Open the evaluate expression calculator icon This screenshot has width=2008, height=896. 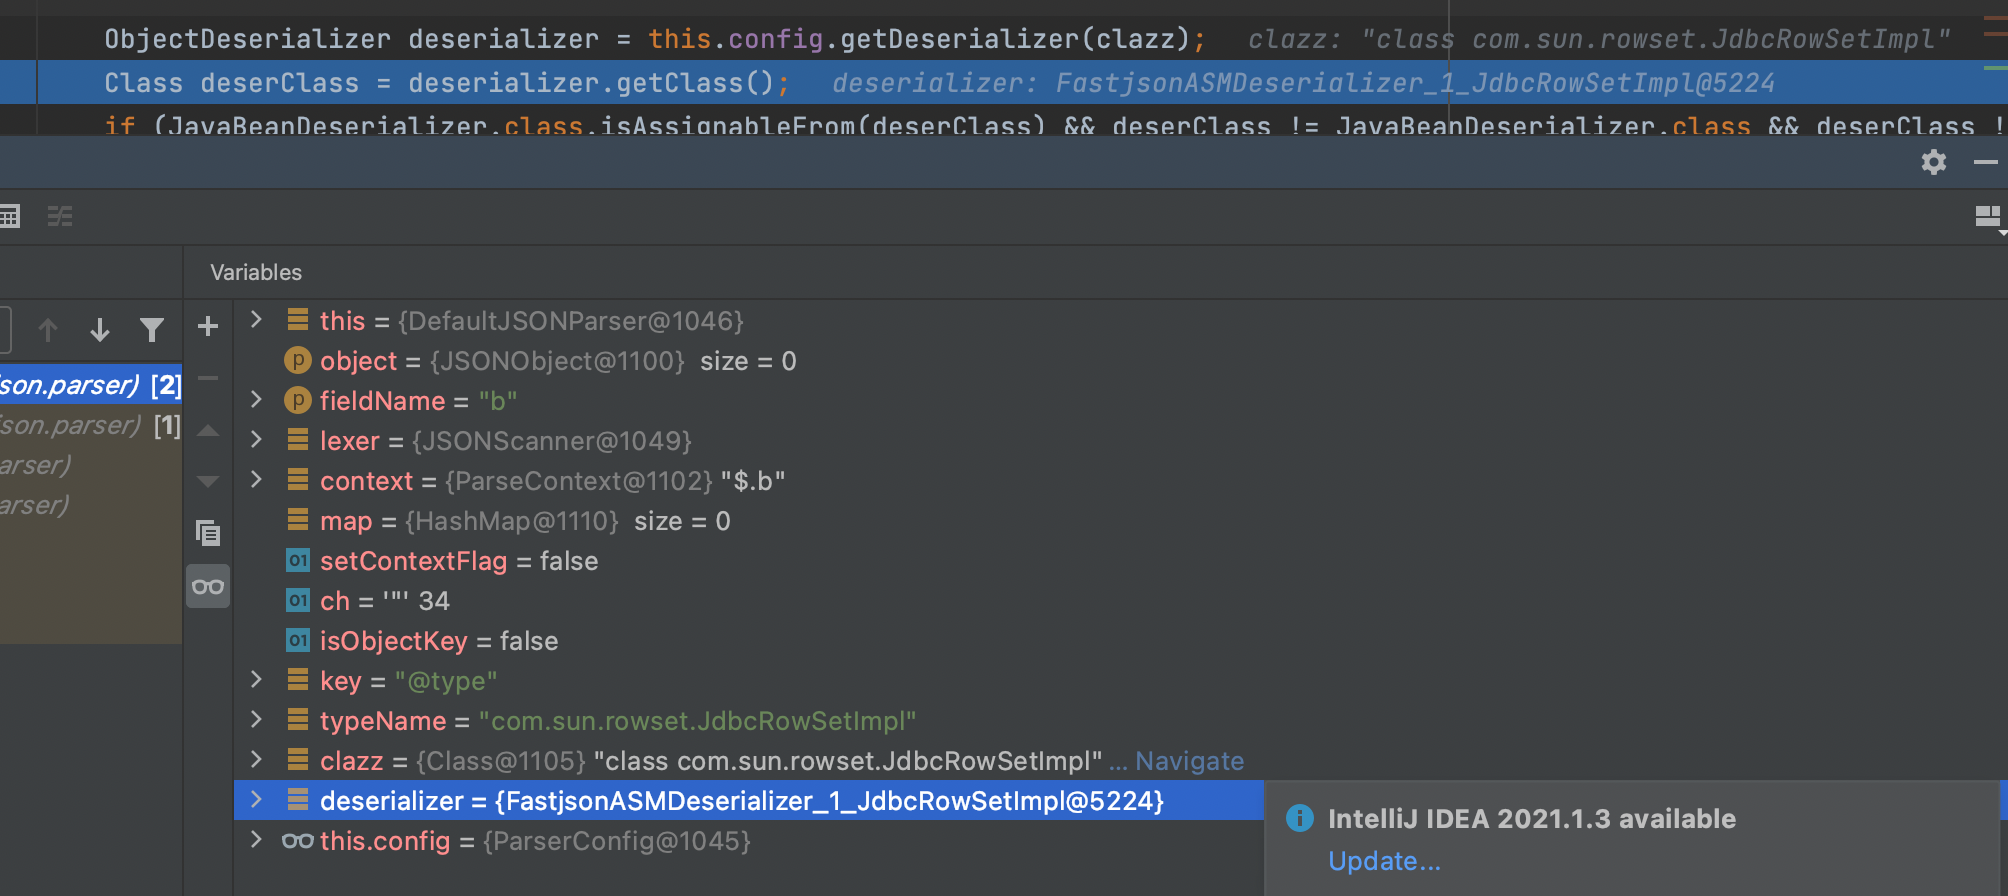(10, 216)
